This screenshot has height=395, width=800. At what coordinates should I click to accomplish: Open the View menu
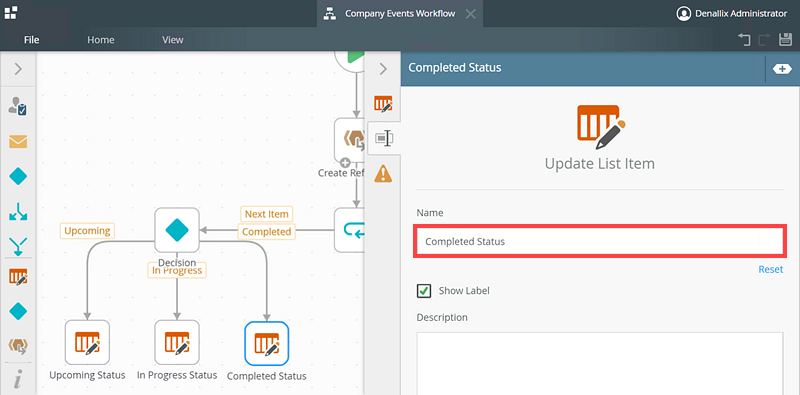coord(173,40)
